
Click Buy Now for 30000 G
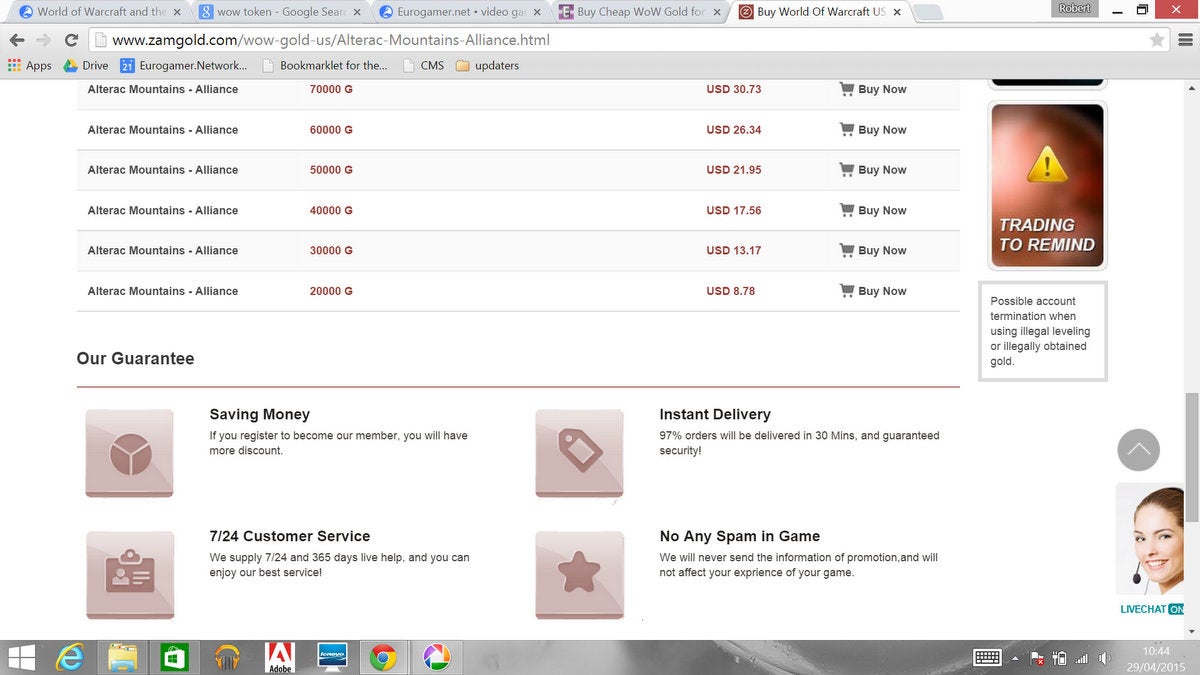(x=873, y=250)
